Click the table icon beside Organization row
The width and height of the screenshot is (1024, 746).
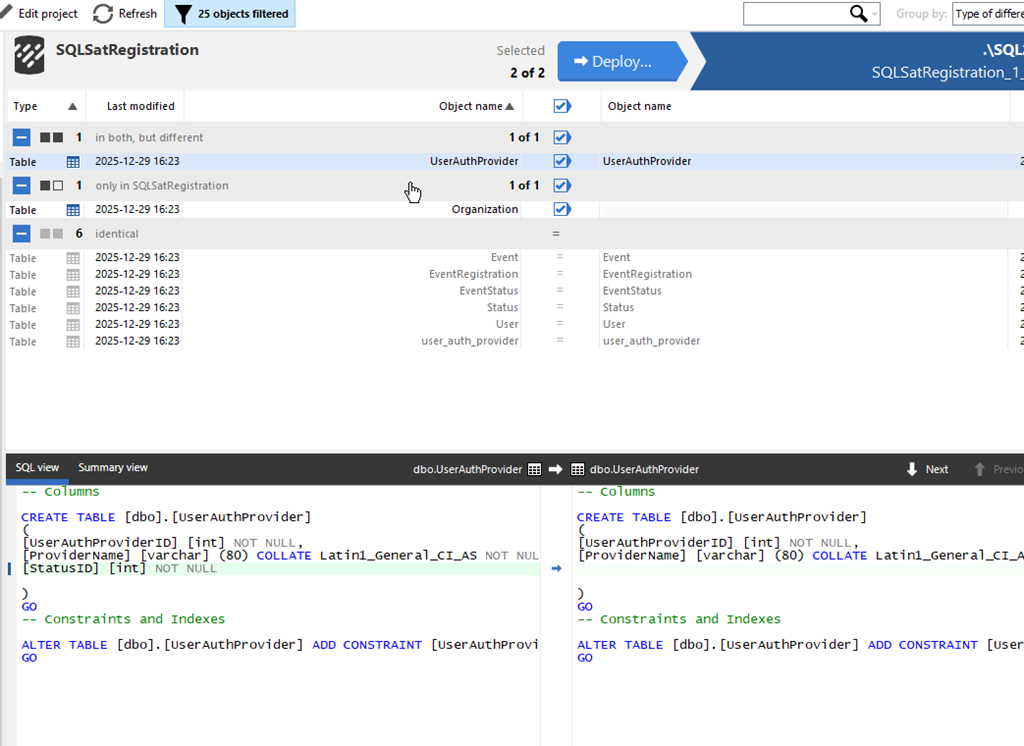pyautogui.click(x=73, y=210)
